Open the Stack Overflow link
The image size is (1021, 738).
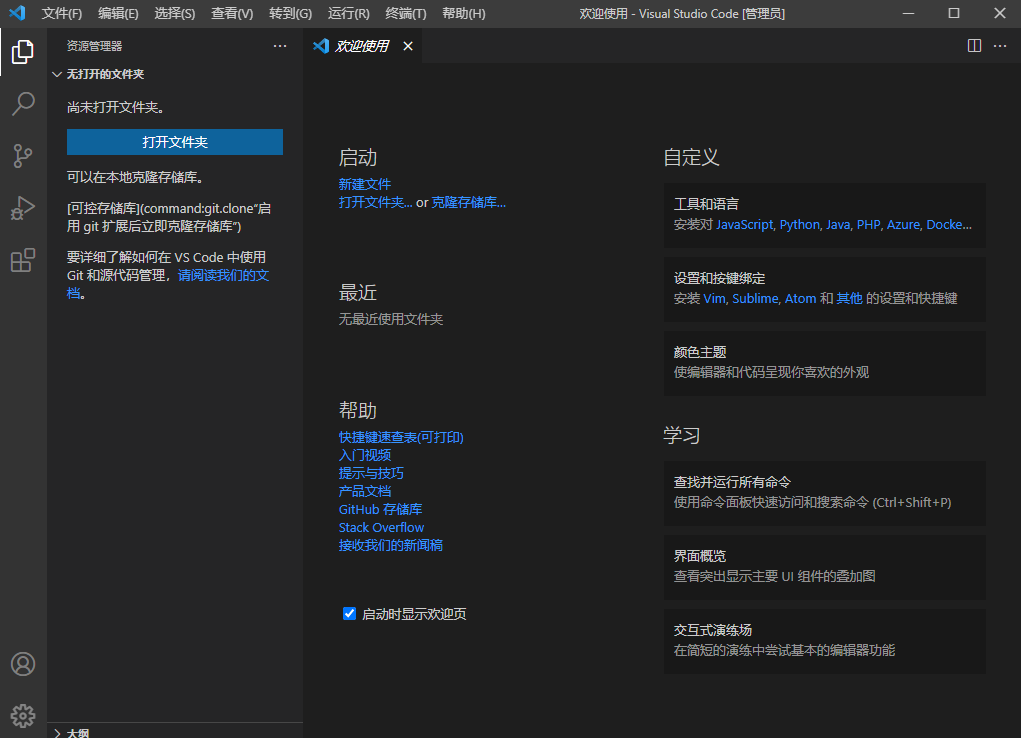click(x=381, y=527)
